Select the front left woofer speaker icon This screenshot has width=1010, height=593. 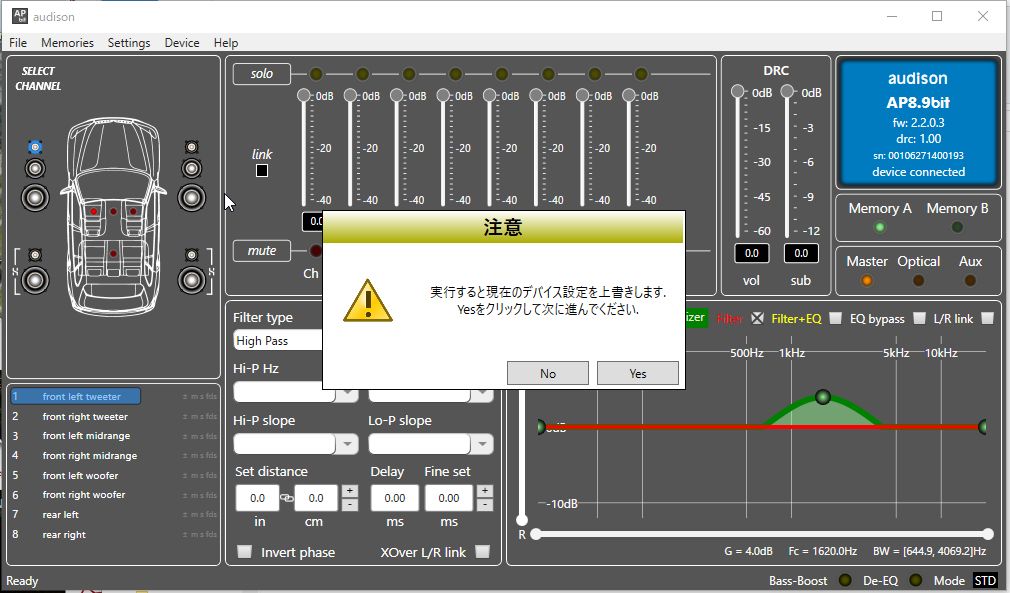[35, 198]
